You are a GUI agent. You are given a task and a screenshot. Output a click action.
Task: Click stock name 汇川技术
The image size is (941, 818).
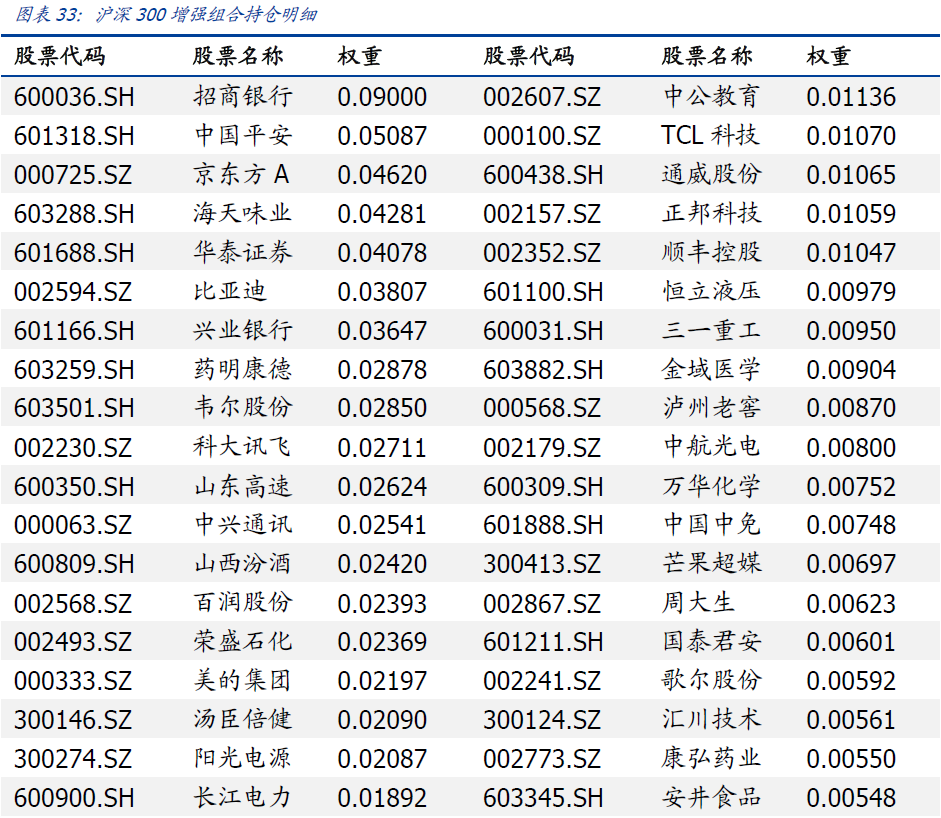pos(712,720)
